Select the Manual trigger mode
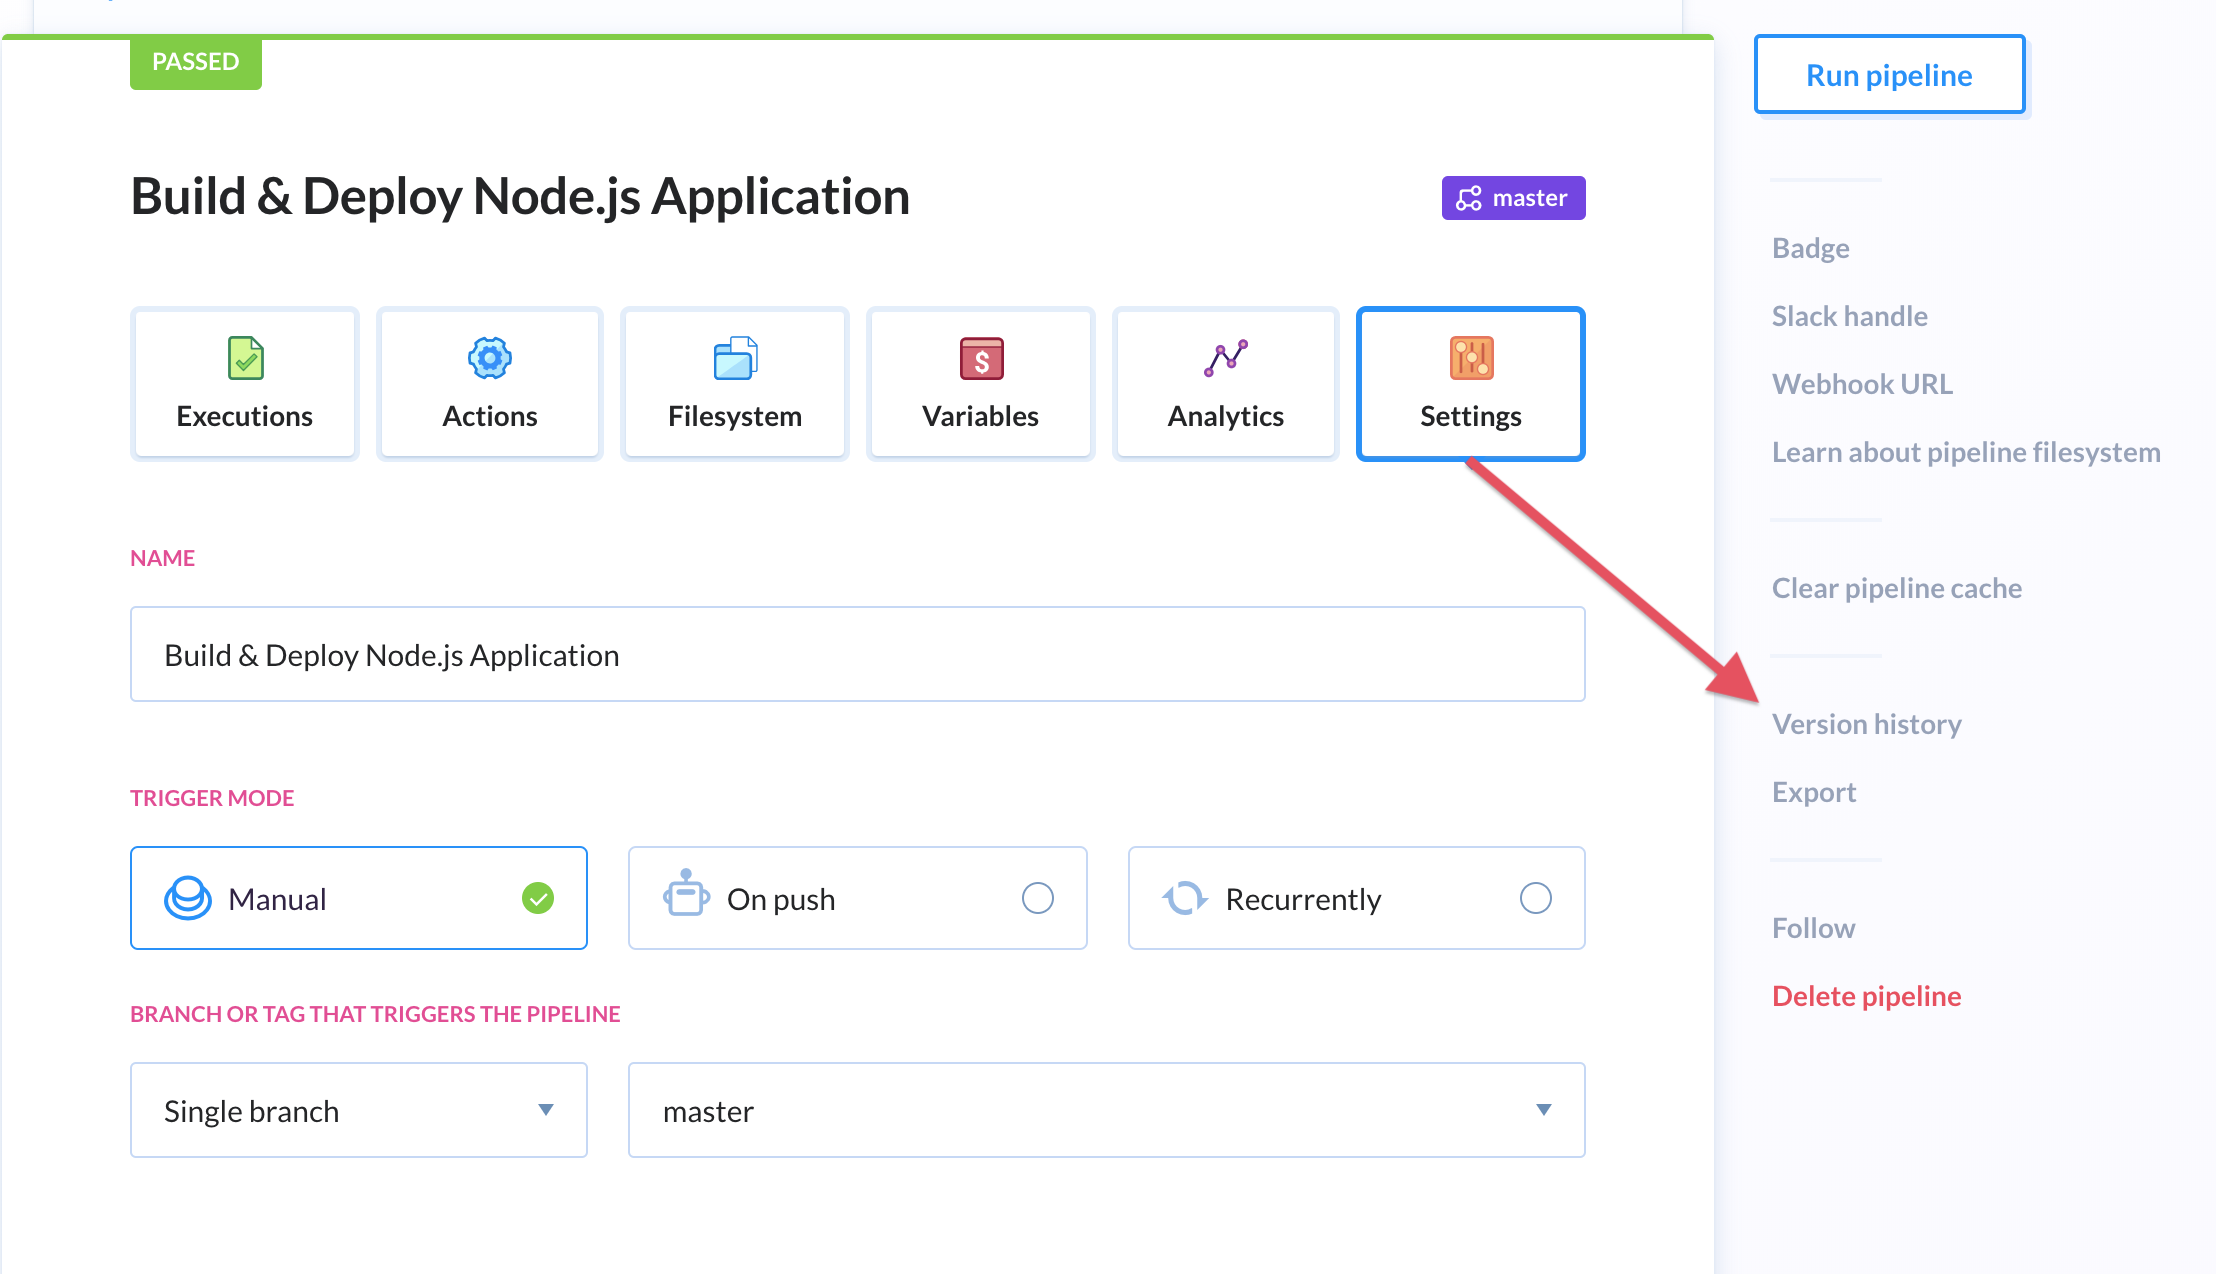Image resolution: width=2216 pixels, height=1274 pixels. click(x=358, y=898)
